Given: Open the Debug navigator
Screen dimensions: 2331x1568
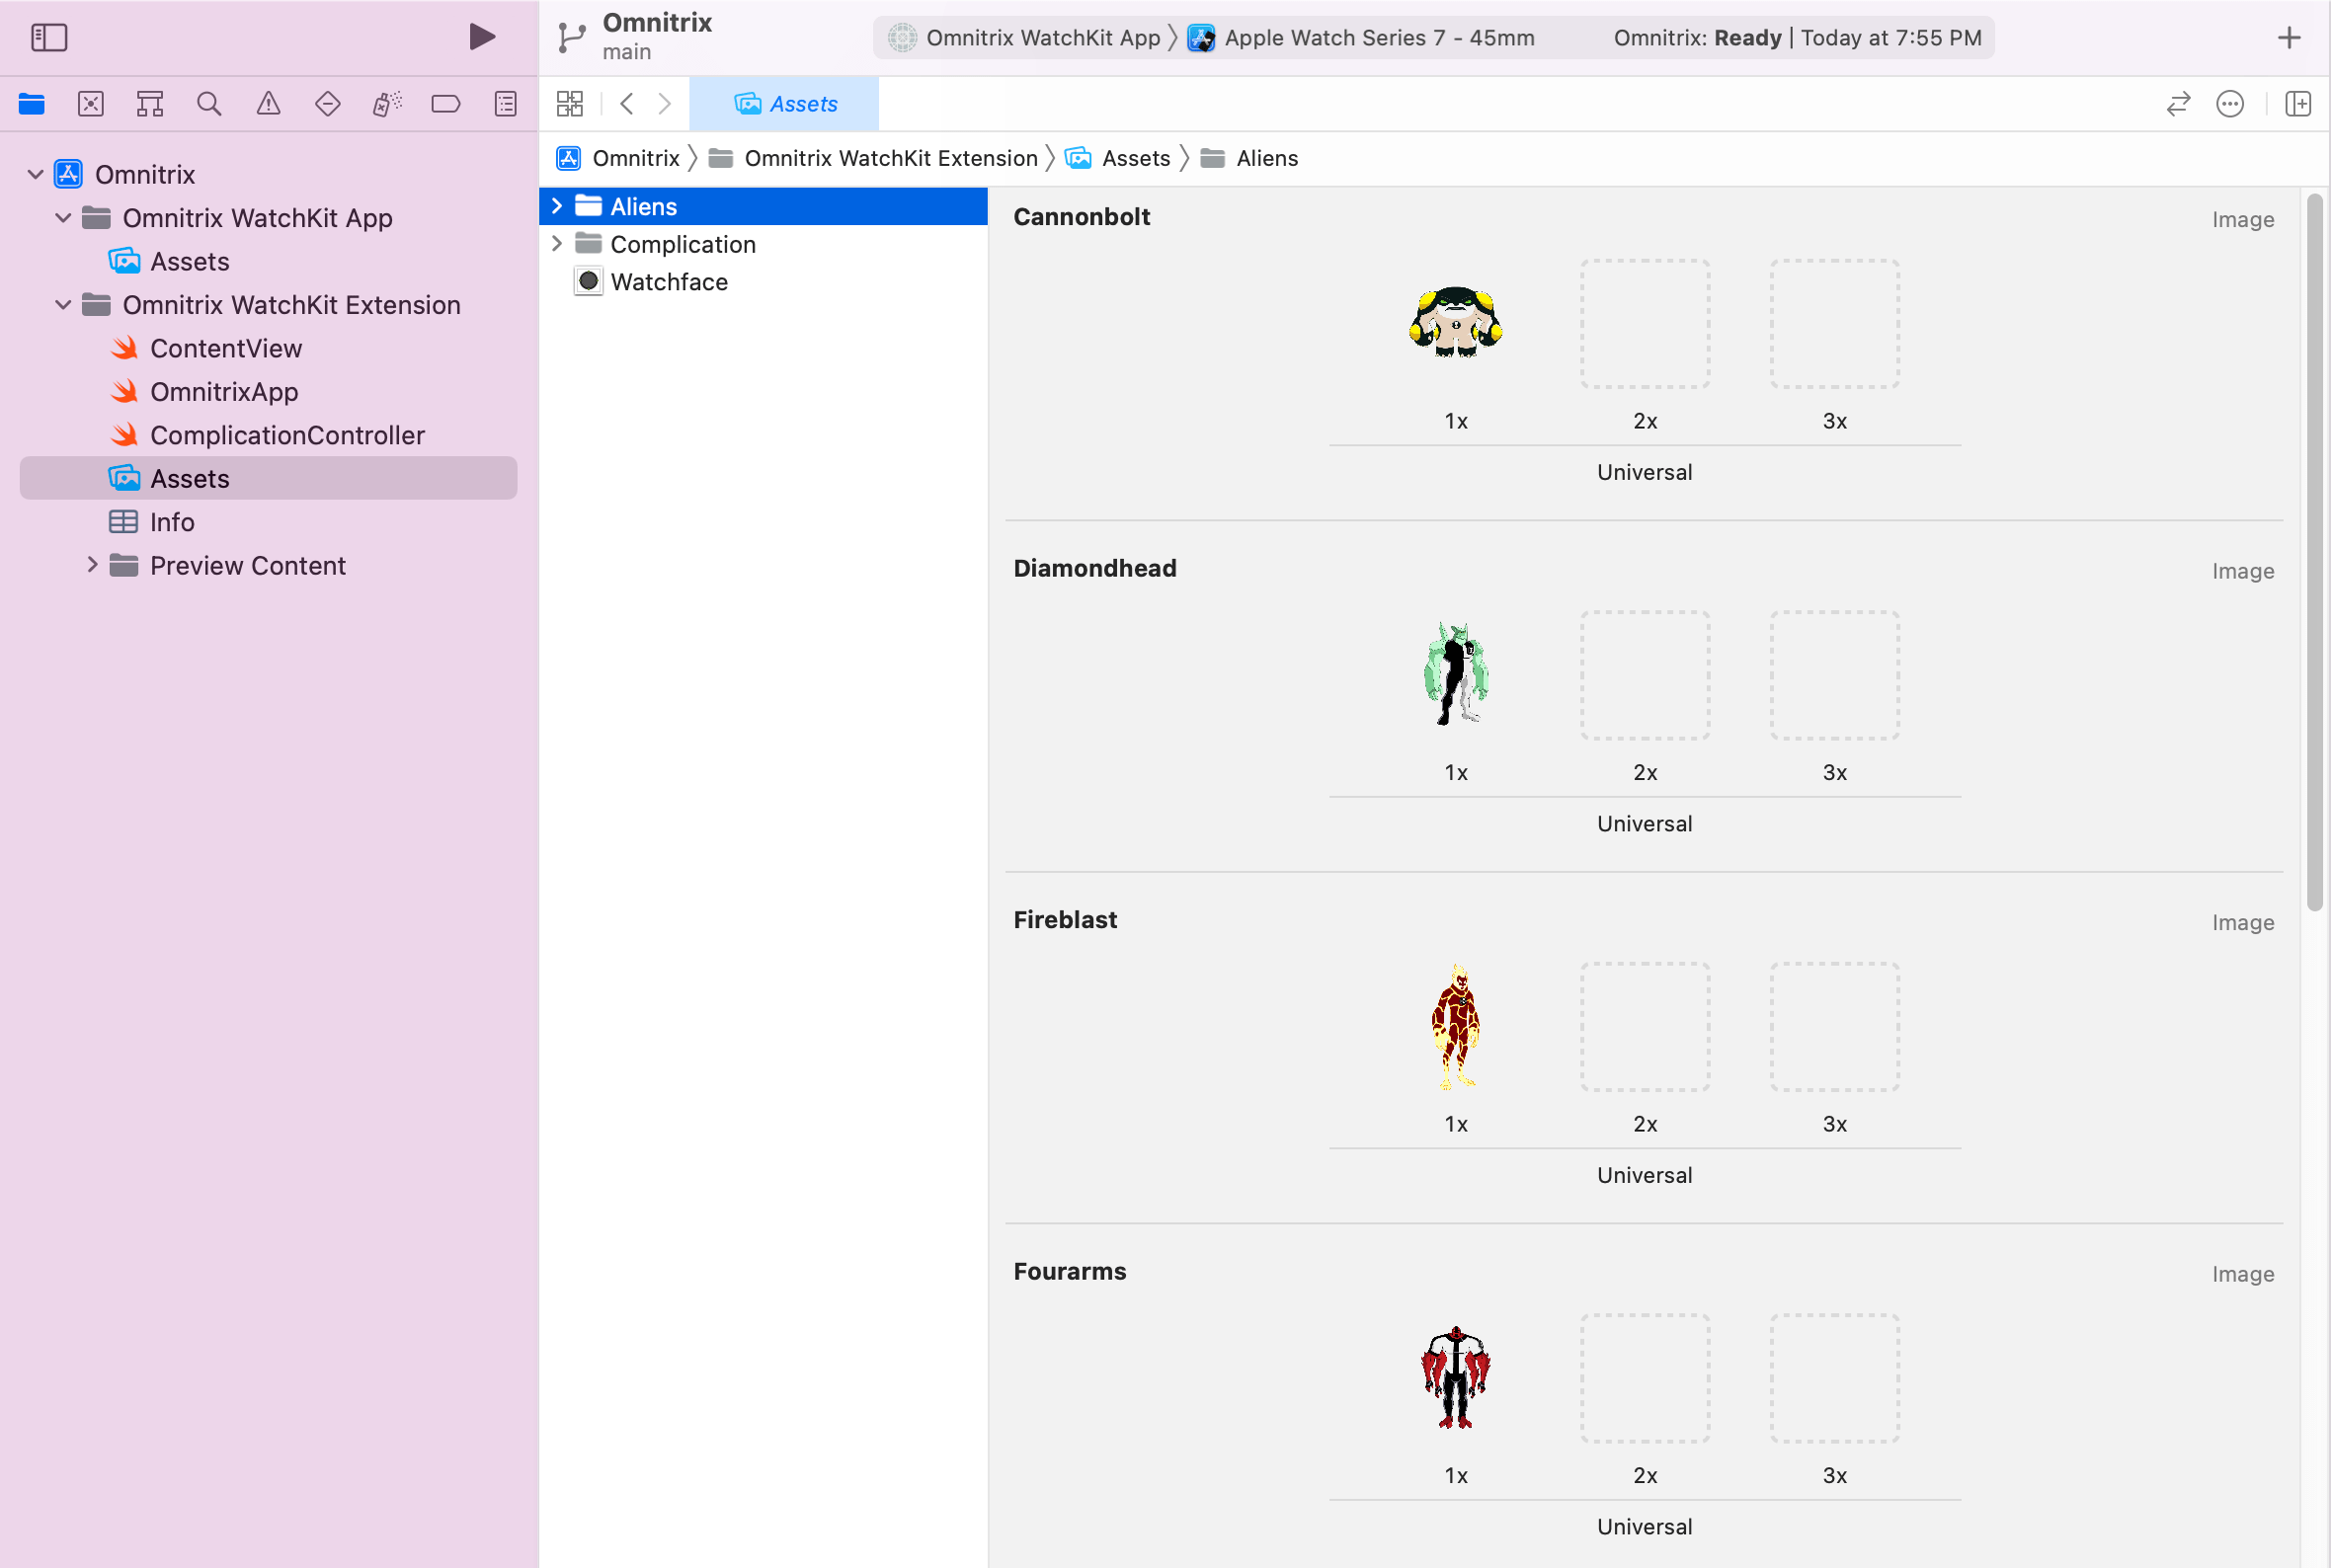Looking at the screenshot, I should coord(387,104).
